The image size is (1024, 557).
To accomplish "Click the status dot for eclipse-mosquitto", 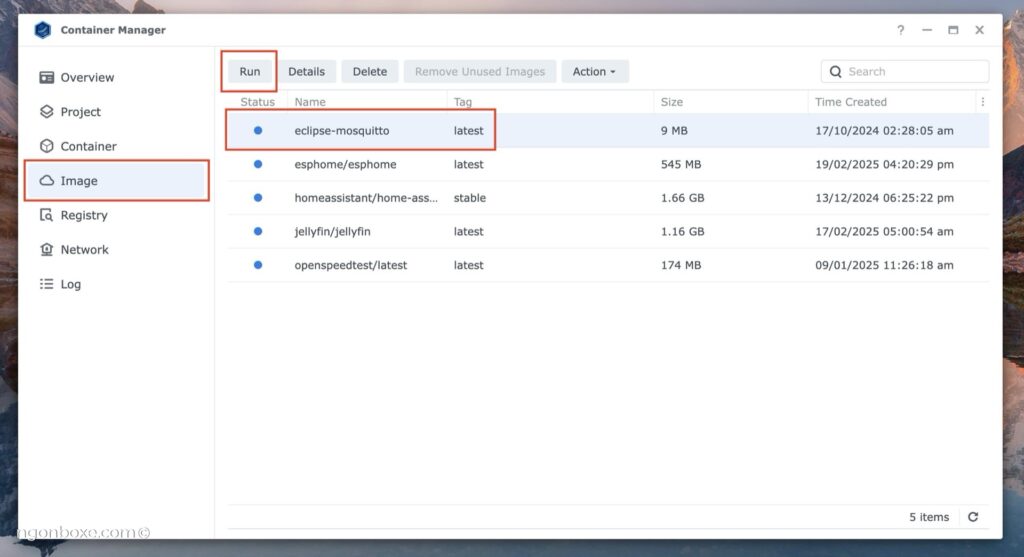I will coord(258,131).
